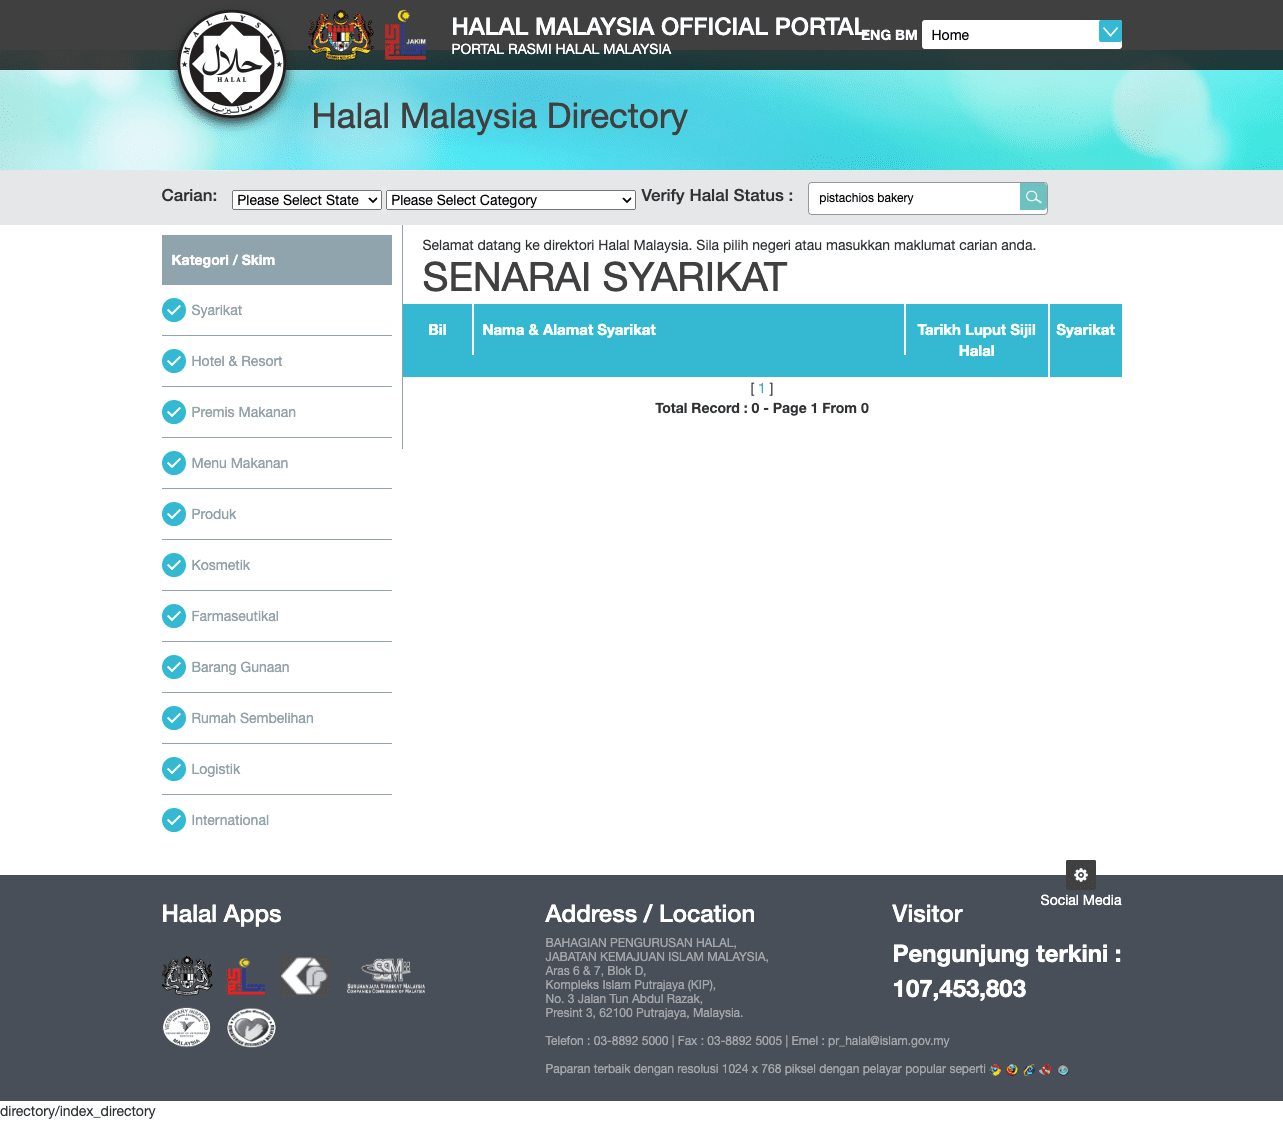
Task: Submit search with the magnifier icon
Action: [x=1033, y=197]
